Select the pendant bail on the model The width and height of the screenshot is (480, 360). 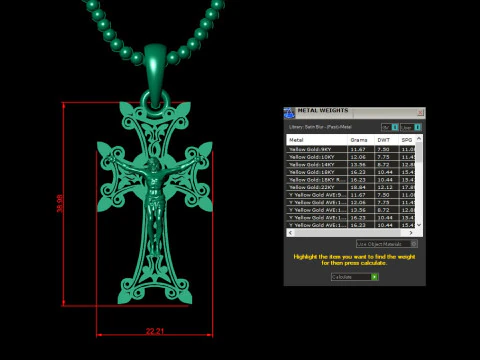(155, 75)
